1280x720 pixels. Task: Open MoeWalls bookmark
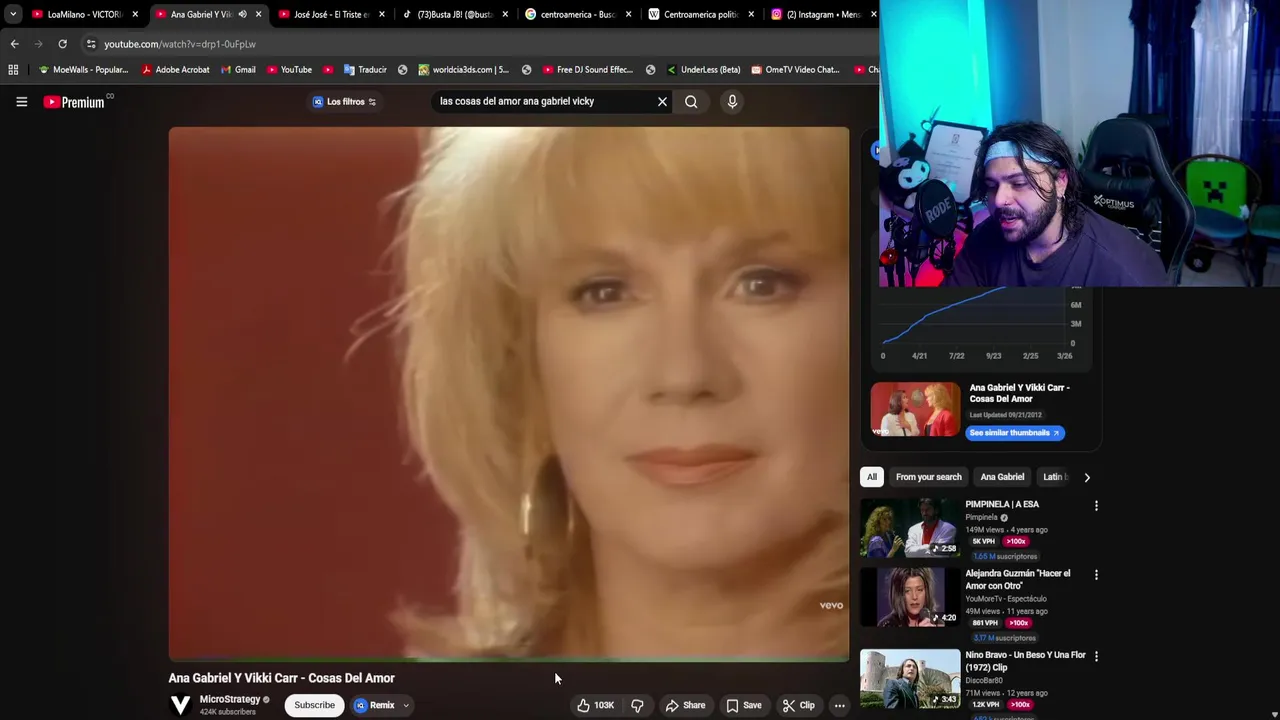pyautogui.click(x=83, y=70)
